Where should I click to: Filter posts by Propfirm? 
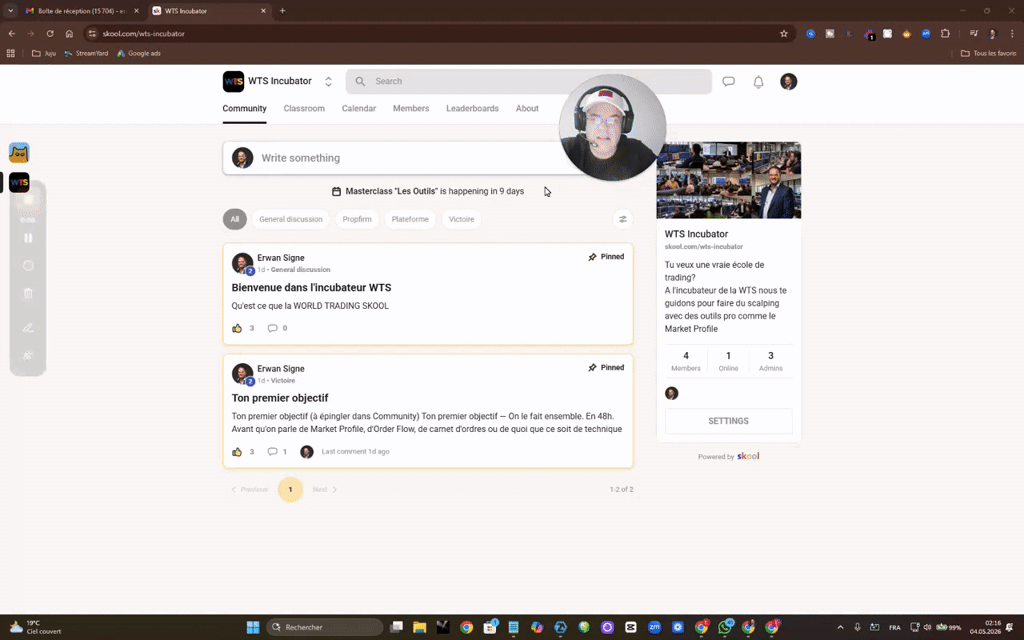[x=357, y=219]
